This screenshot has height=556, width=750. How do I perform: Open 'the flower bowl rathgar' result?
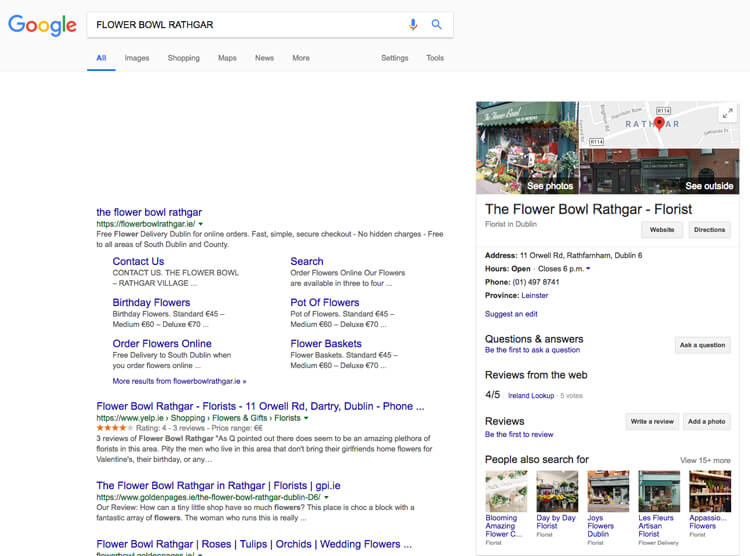[x=149, y=212]
